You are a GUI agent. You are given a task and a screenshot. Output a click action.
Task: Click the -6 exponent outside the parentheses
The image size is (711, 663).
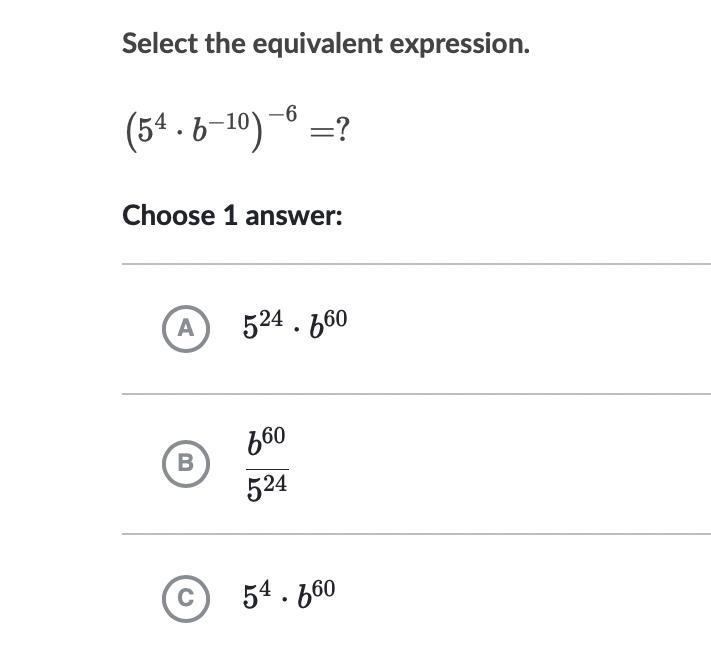tap(283, 113)
